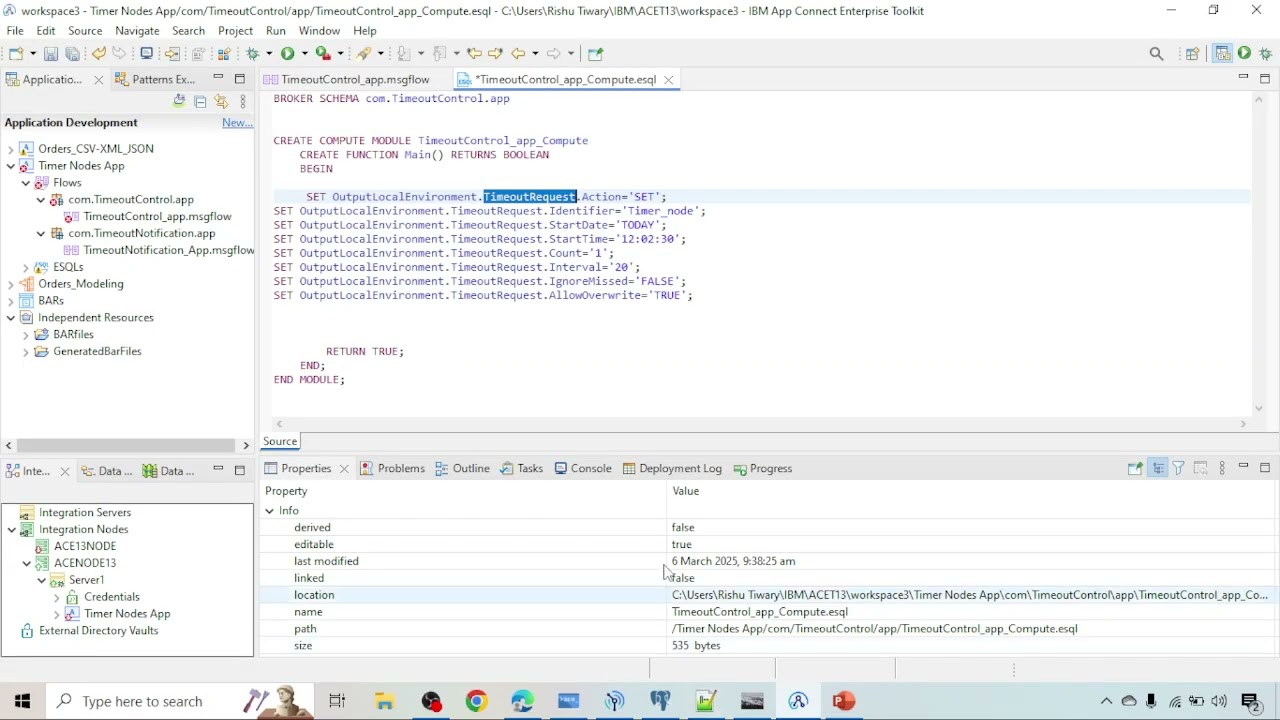Open the Window menu
The width and height of the screenshot is (1280, 720).
coord(319,31)
